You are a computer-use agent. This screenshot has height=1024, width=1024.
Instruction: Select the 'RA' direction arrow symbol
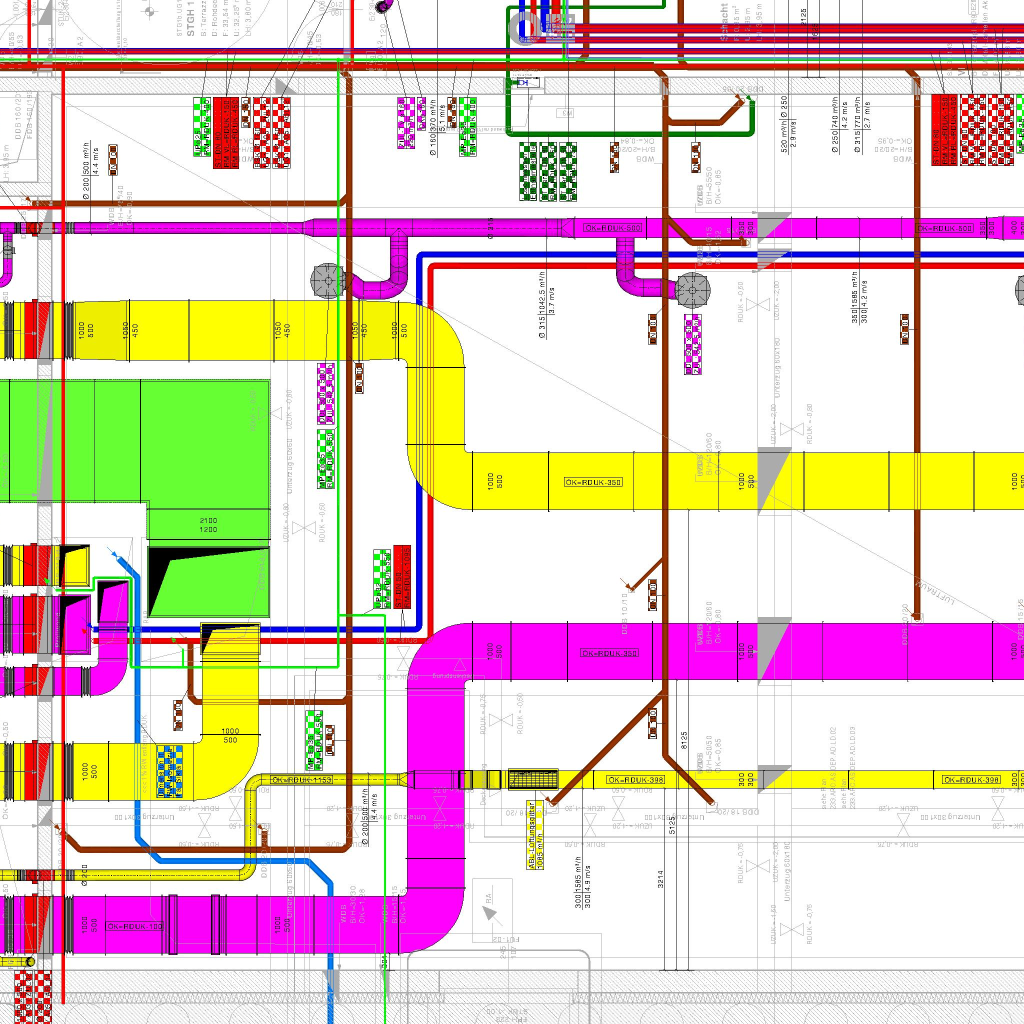pos(490,908)
